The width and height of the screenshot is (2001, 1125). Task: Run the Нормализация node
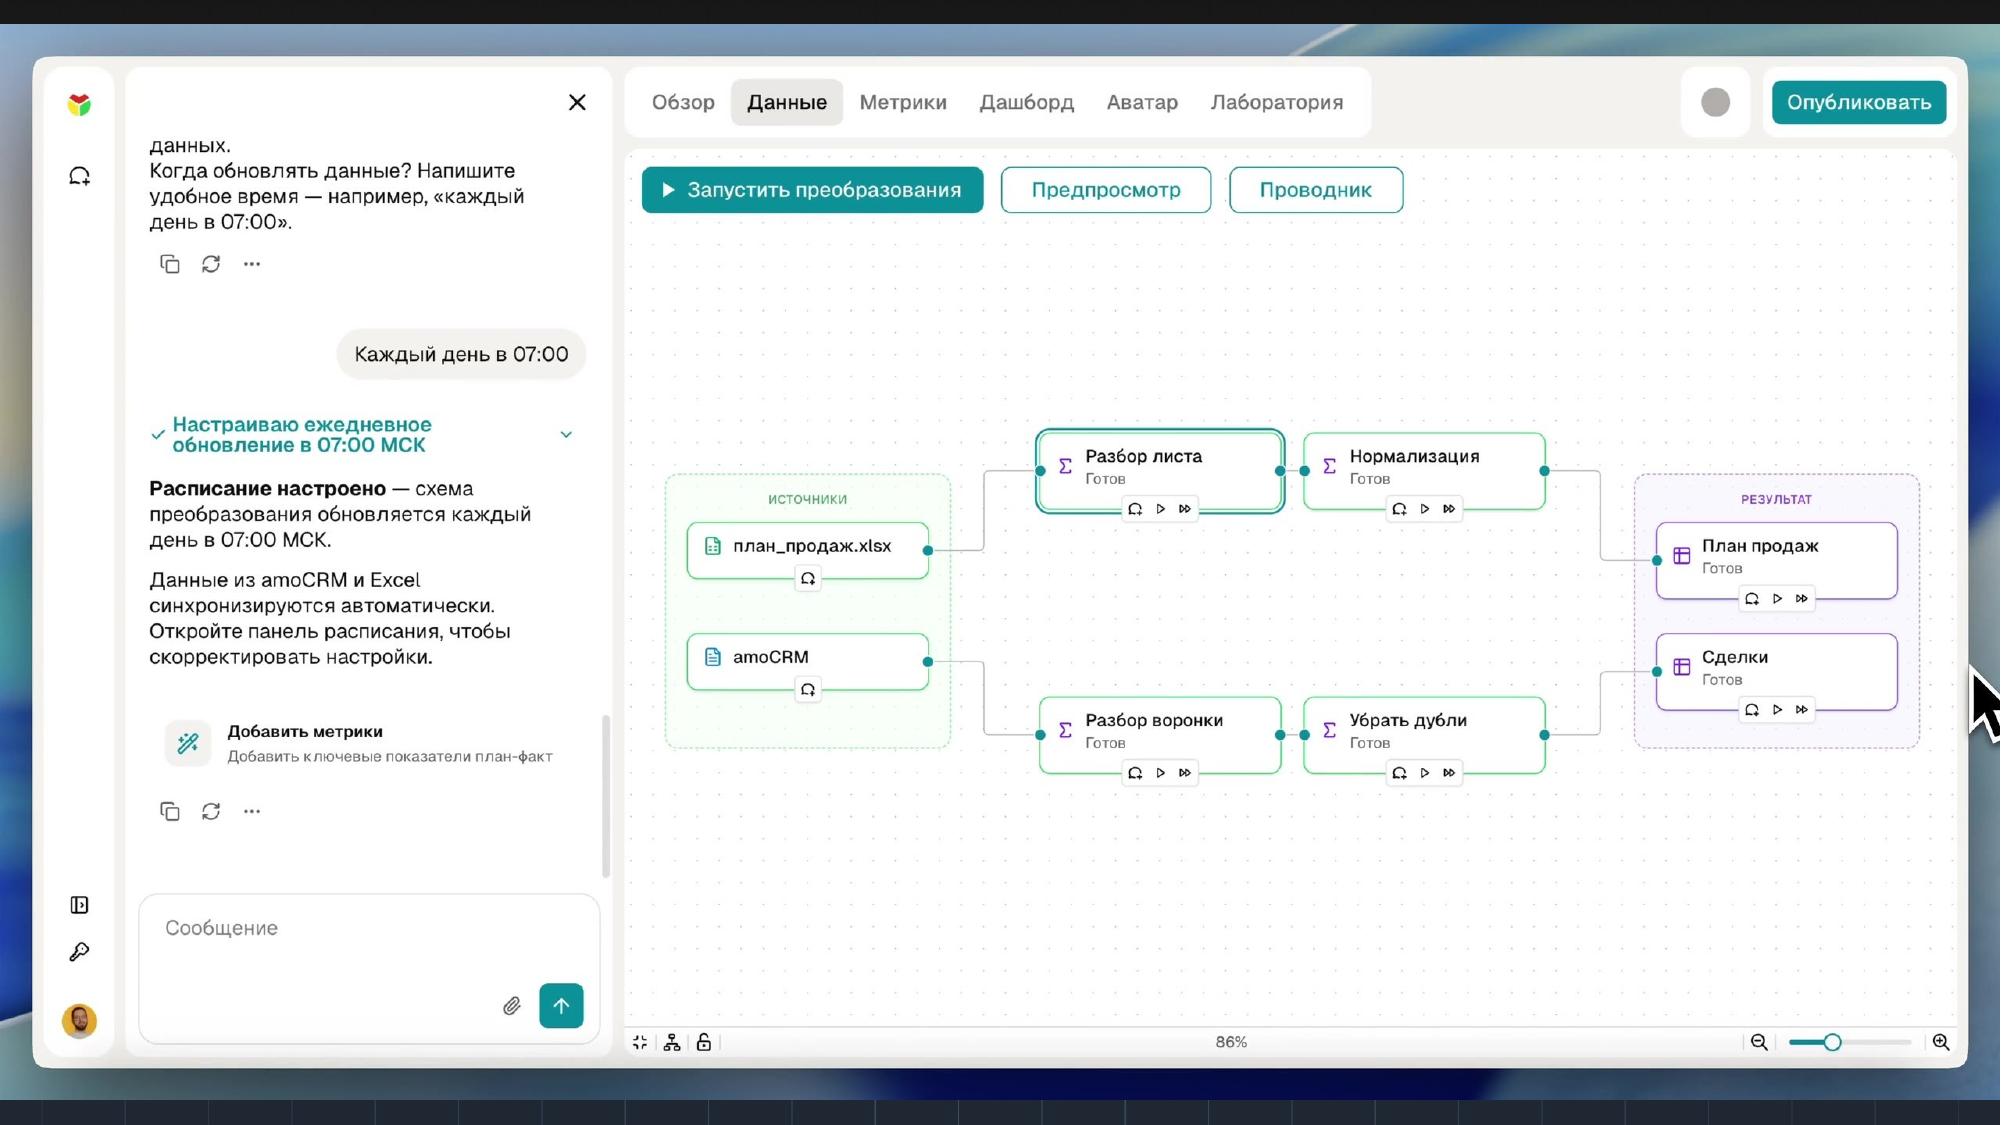(1424, 509)
